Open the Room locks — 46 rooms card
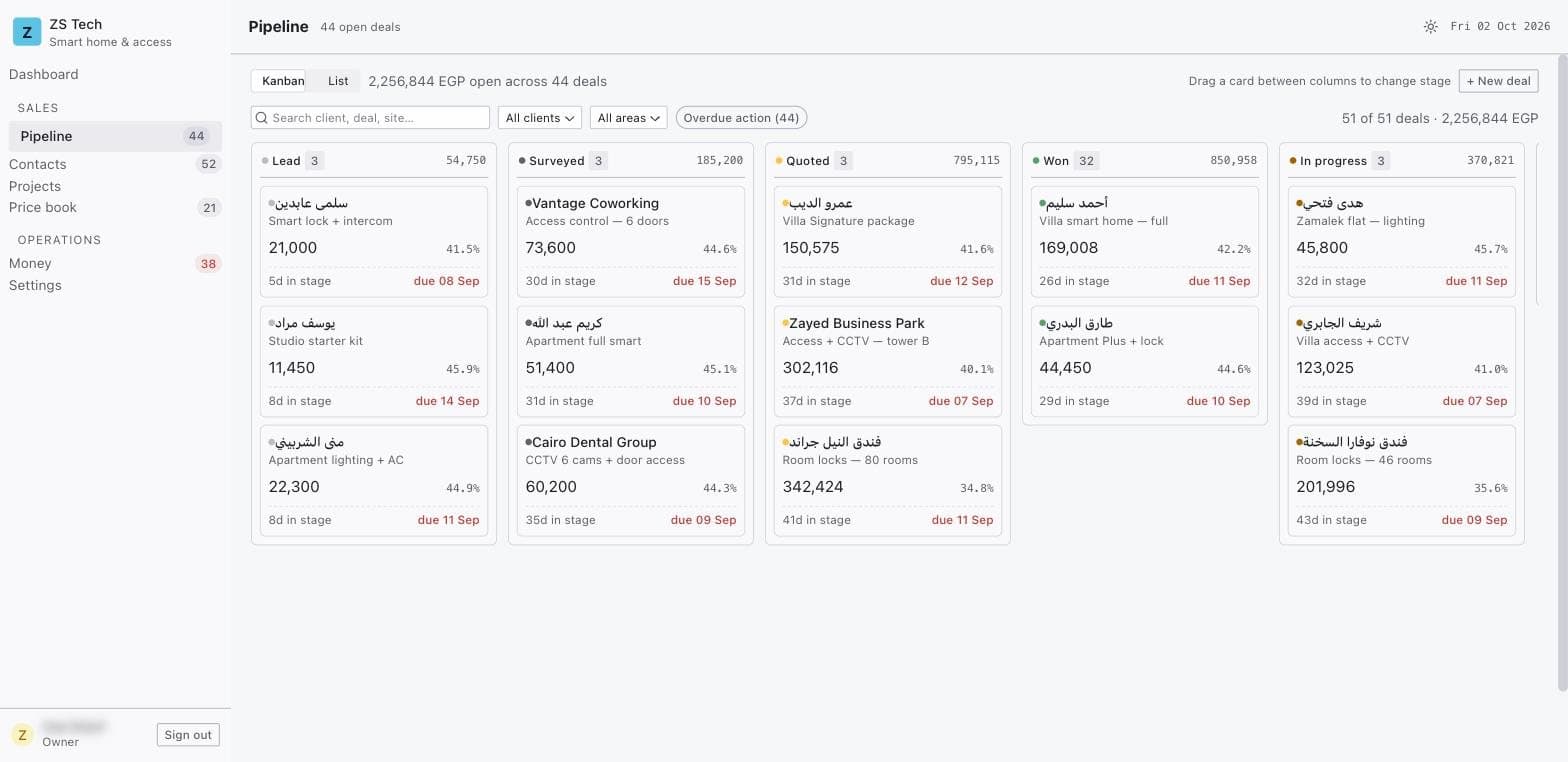Screen dimensions: 1568x762 [1402, 480]
